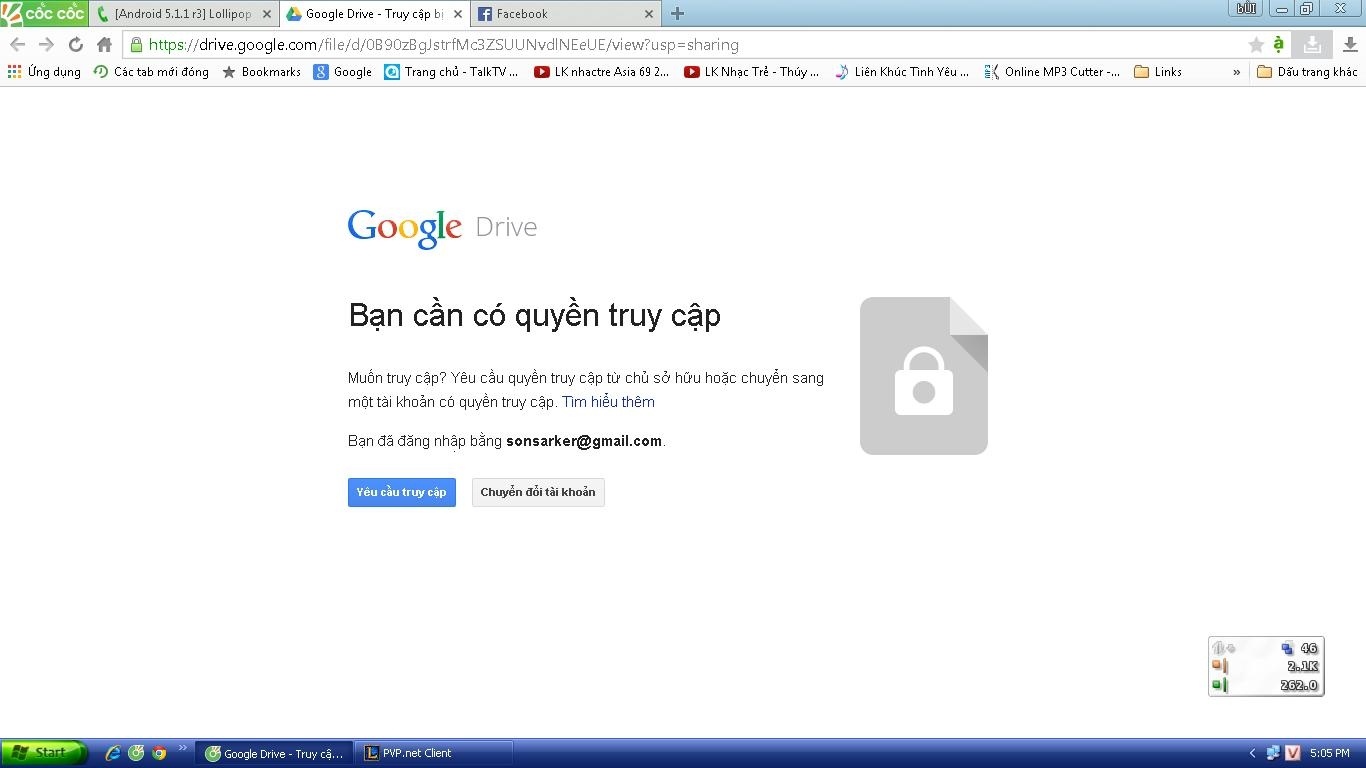The width and height of the screenshot is (1366, 768).
Task: Switch to PVP.net Client in the taskbar
Action: tap(435, 754)
